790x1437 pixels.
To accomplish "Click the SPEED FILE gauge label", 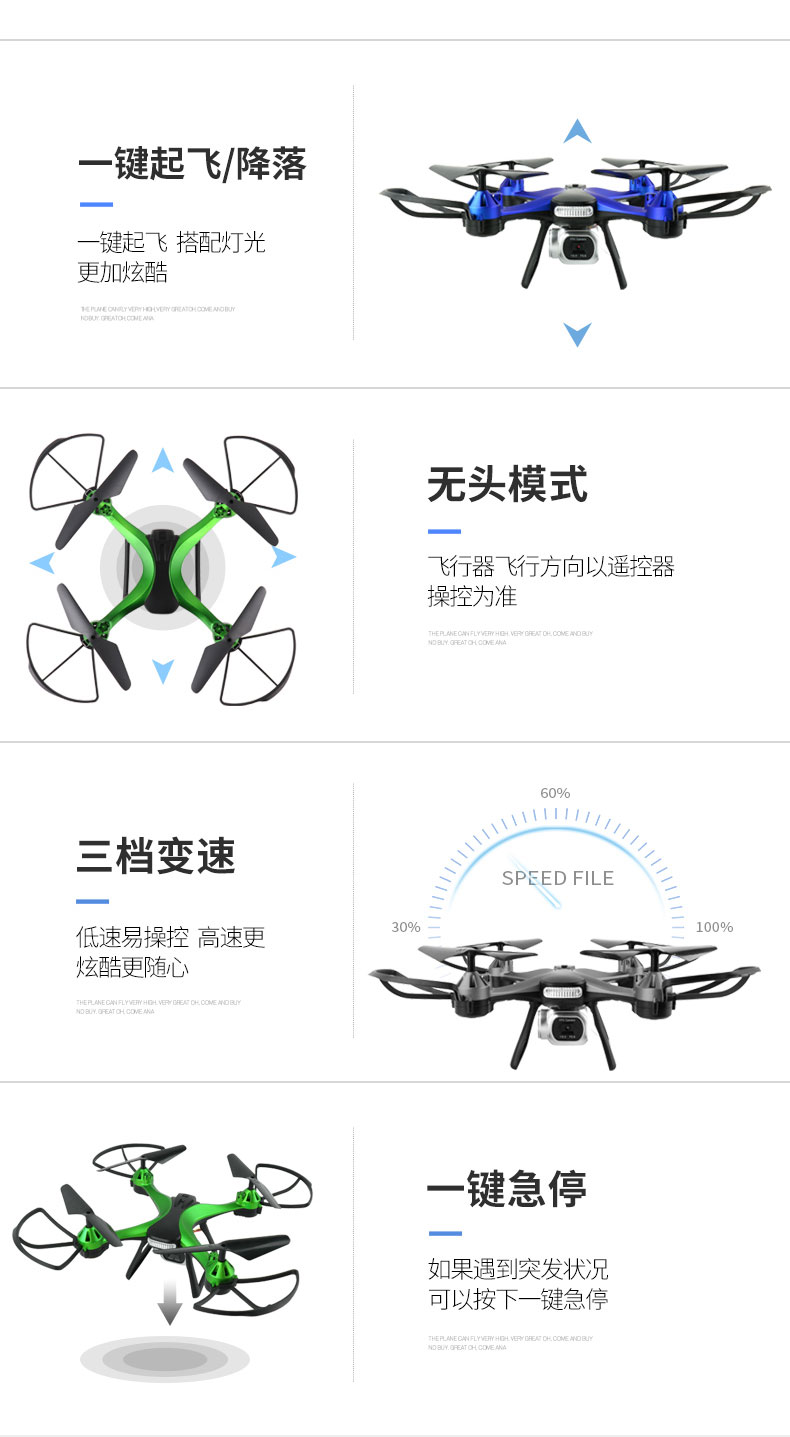I will coord(558,878).
